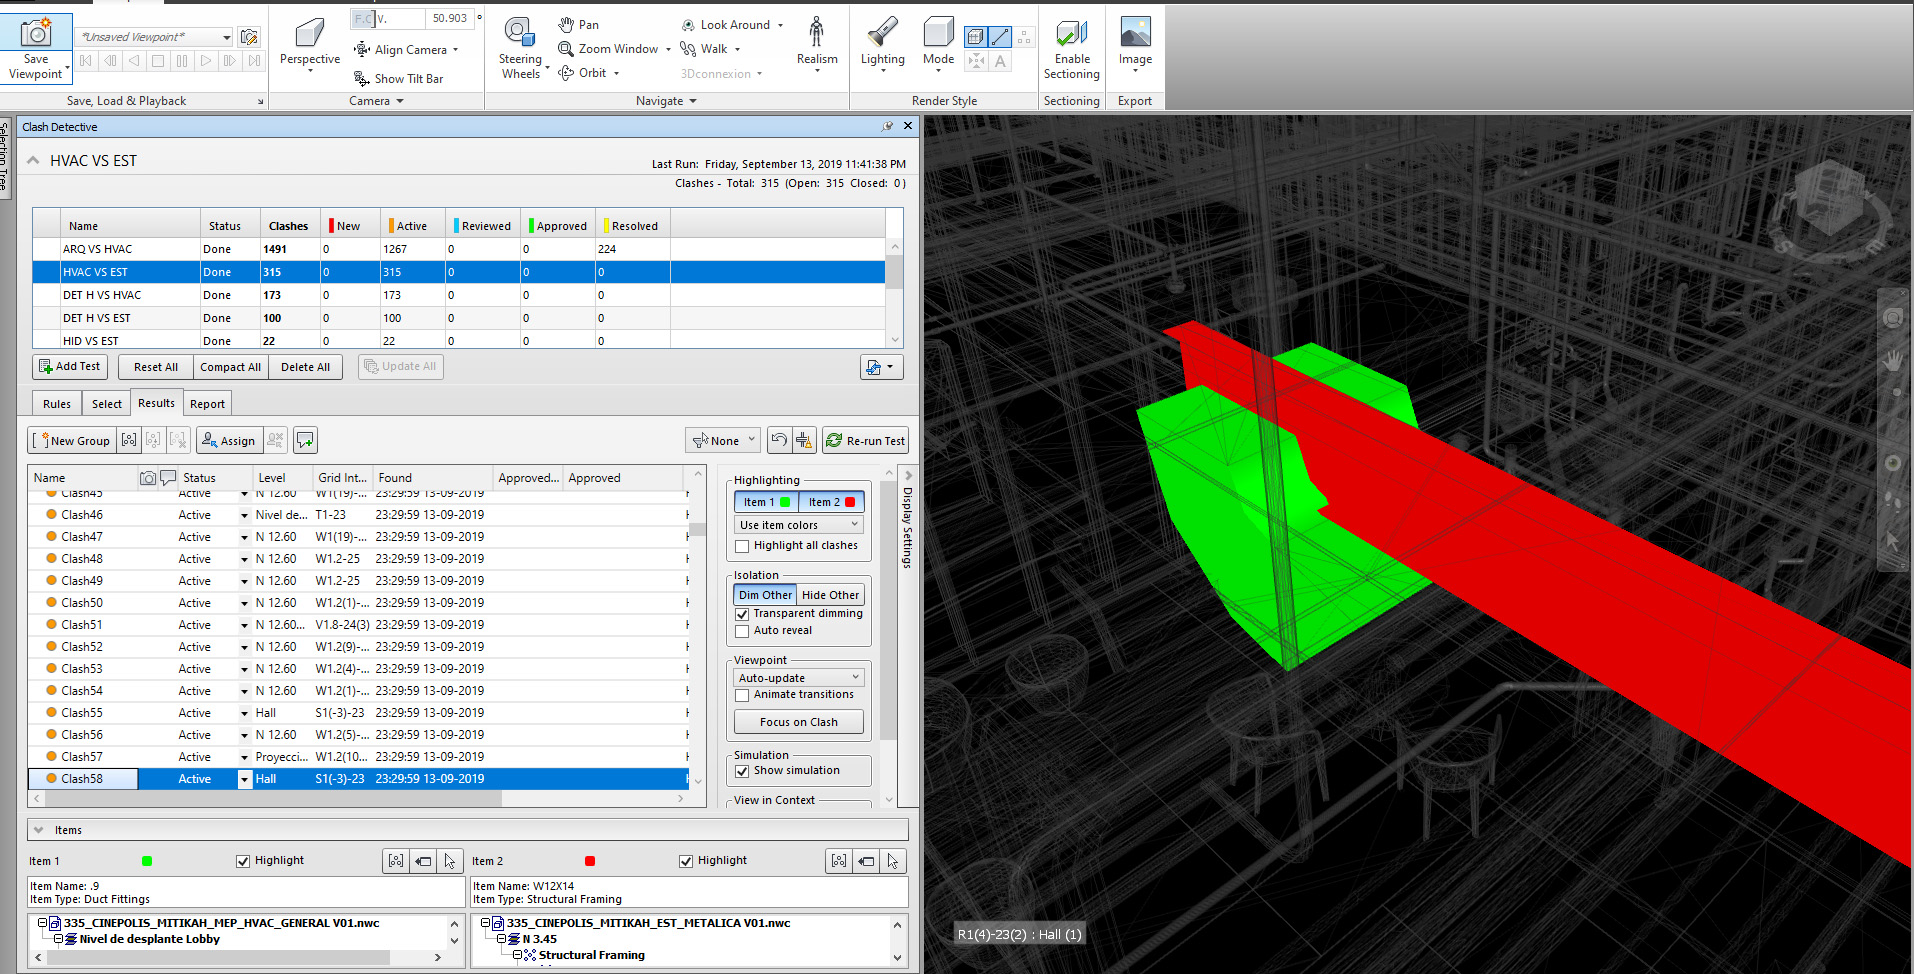Click the red Item 2 color swatch
Image resolution: width=1914 pixels, height=974 pixels.
[590, 861]
